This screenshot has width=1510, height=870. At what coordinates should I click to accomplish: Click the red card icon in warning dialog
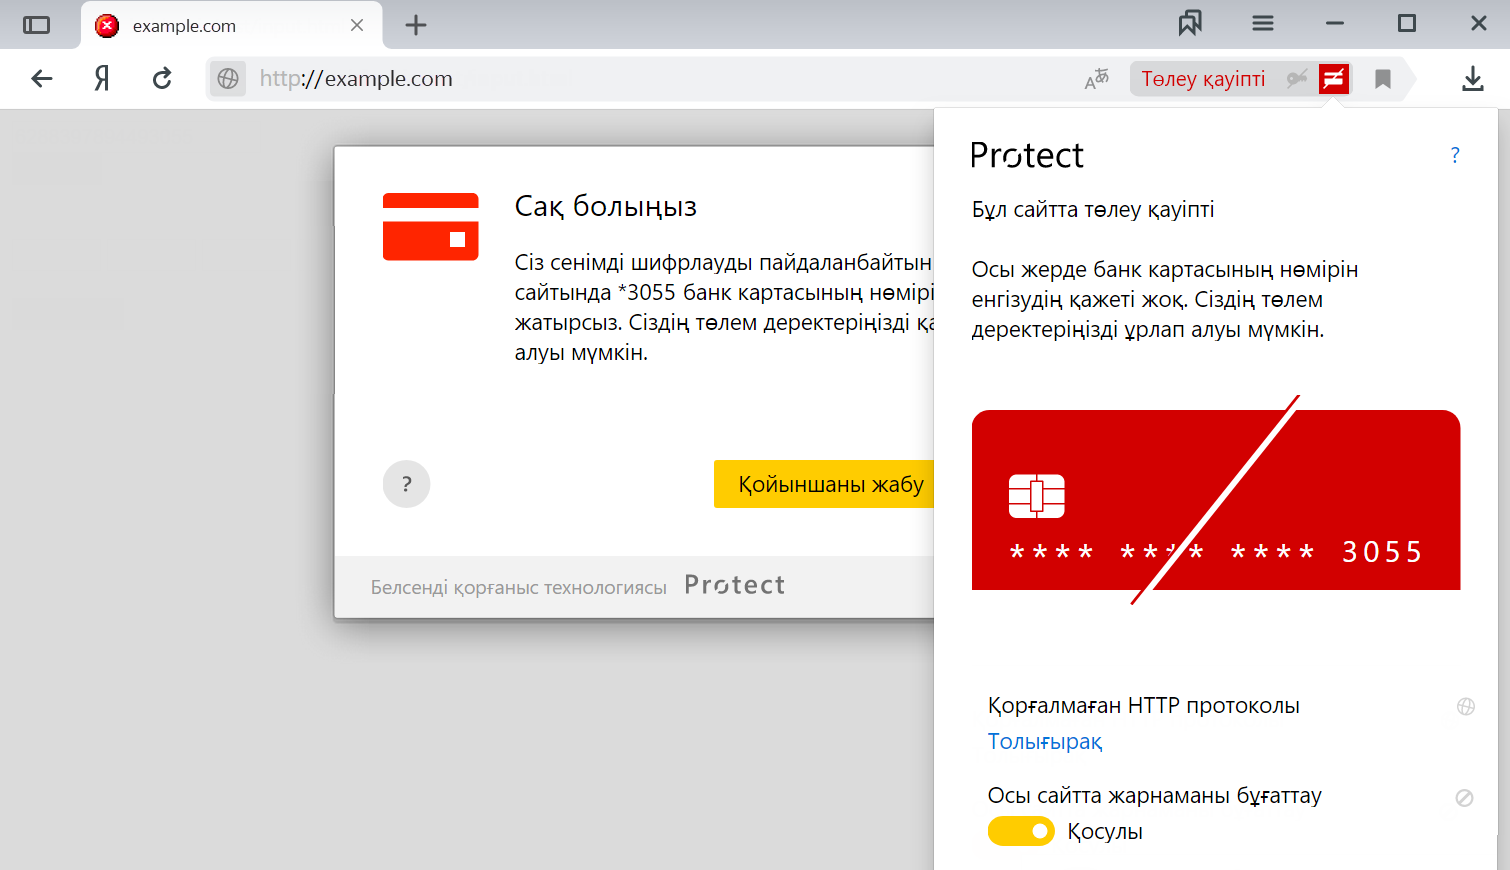431,227
